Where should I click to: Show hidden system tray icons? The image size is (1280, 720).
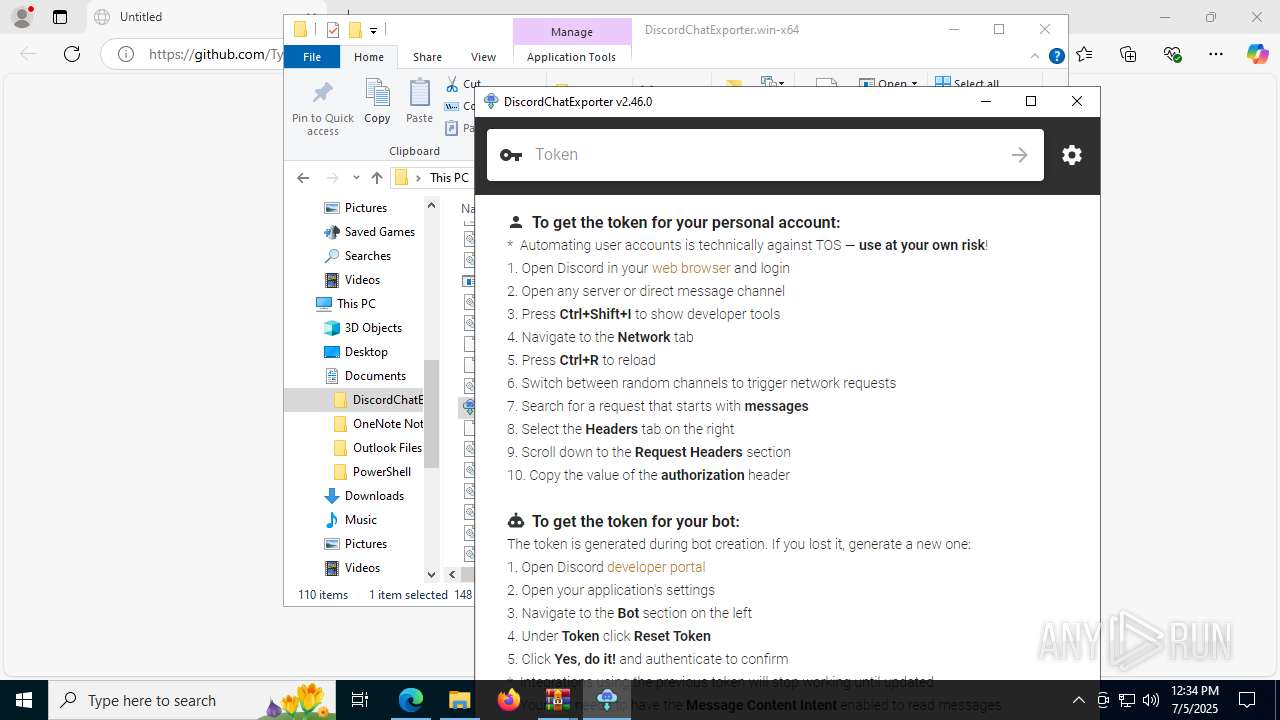(x=1078, y=700)
